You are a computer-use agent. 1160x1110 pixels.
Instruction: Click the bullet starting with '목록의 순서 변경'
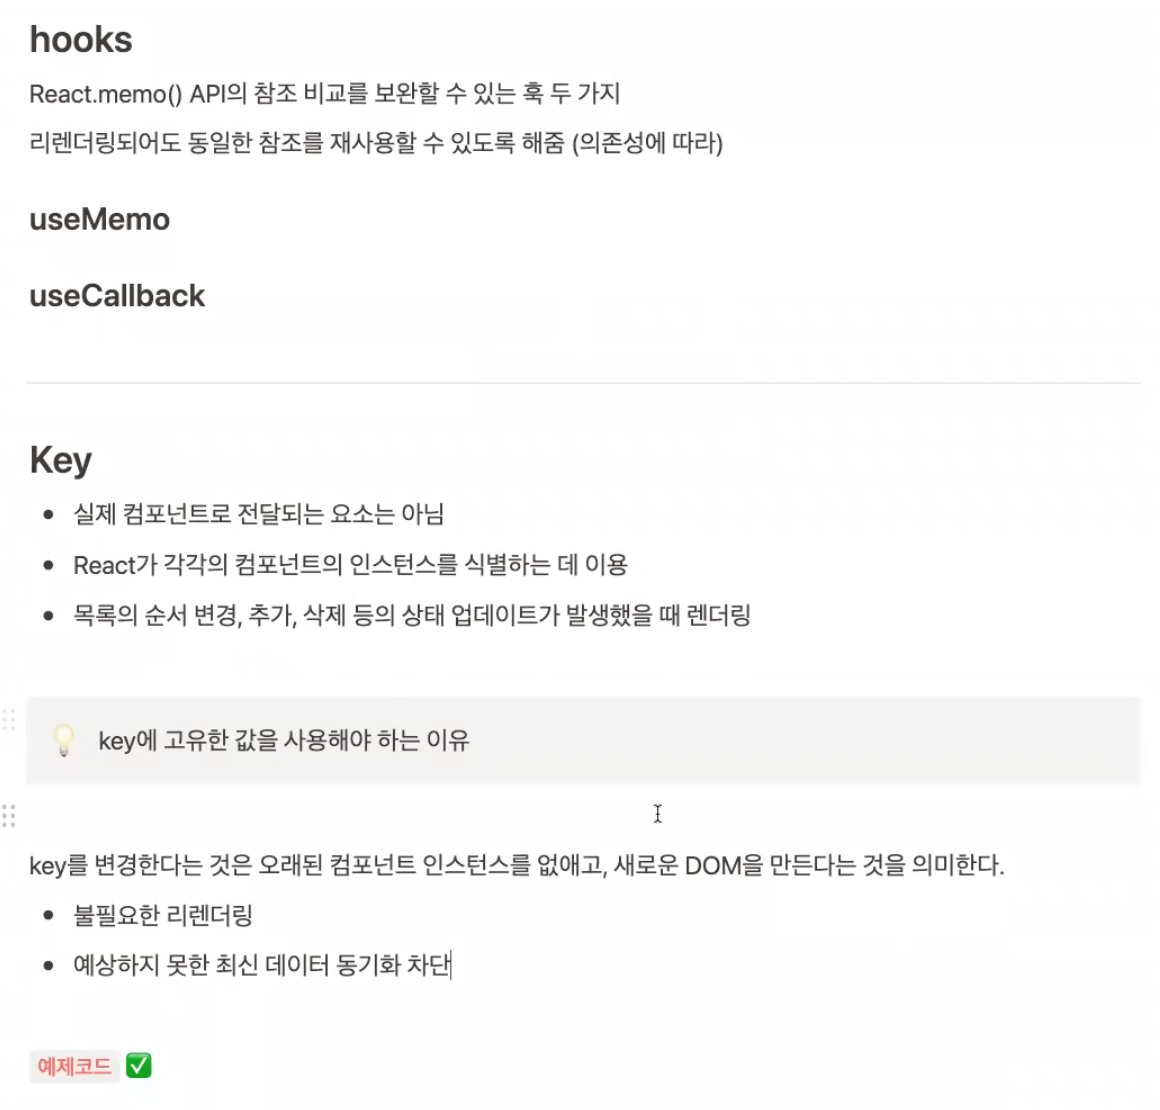(411, 615)
